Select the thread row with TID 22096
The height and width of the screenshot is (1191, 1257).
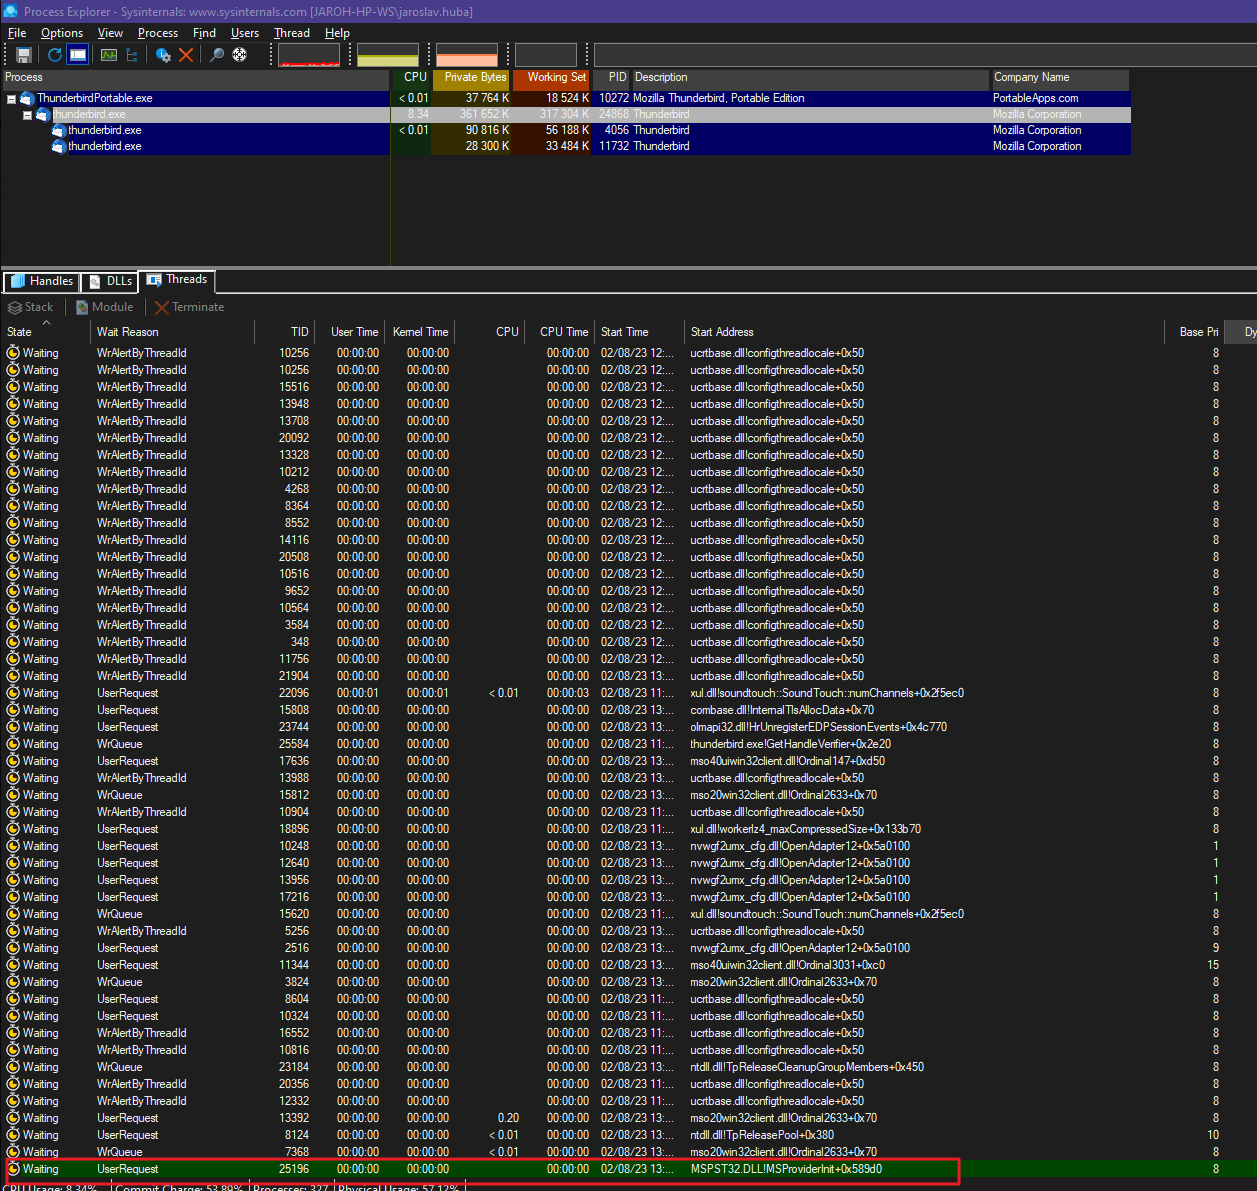[628, 693]
